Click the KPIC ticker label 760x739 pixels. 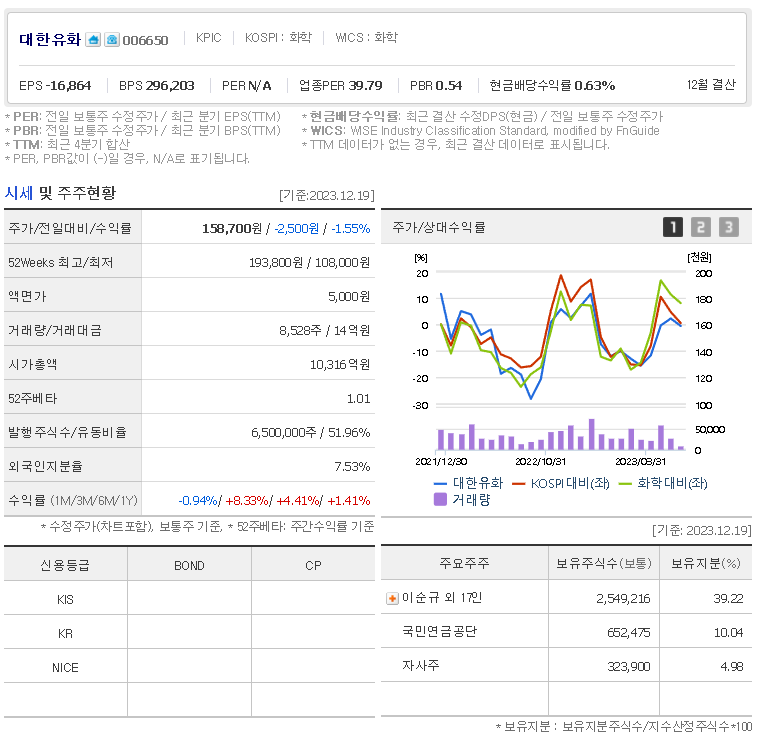click(208, 38)
